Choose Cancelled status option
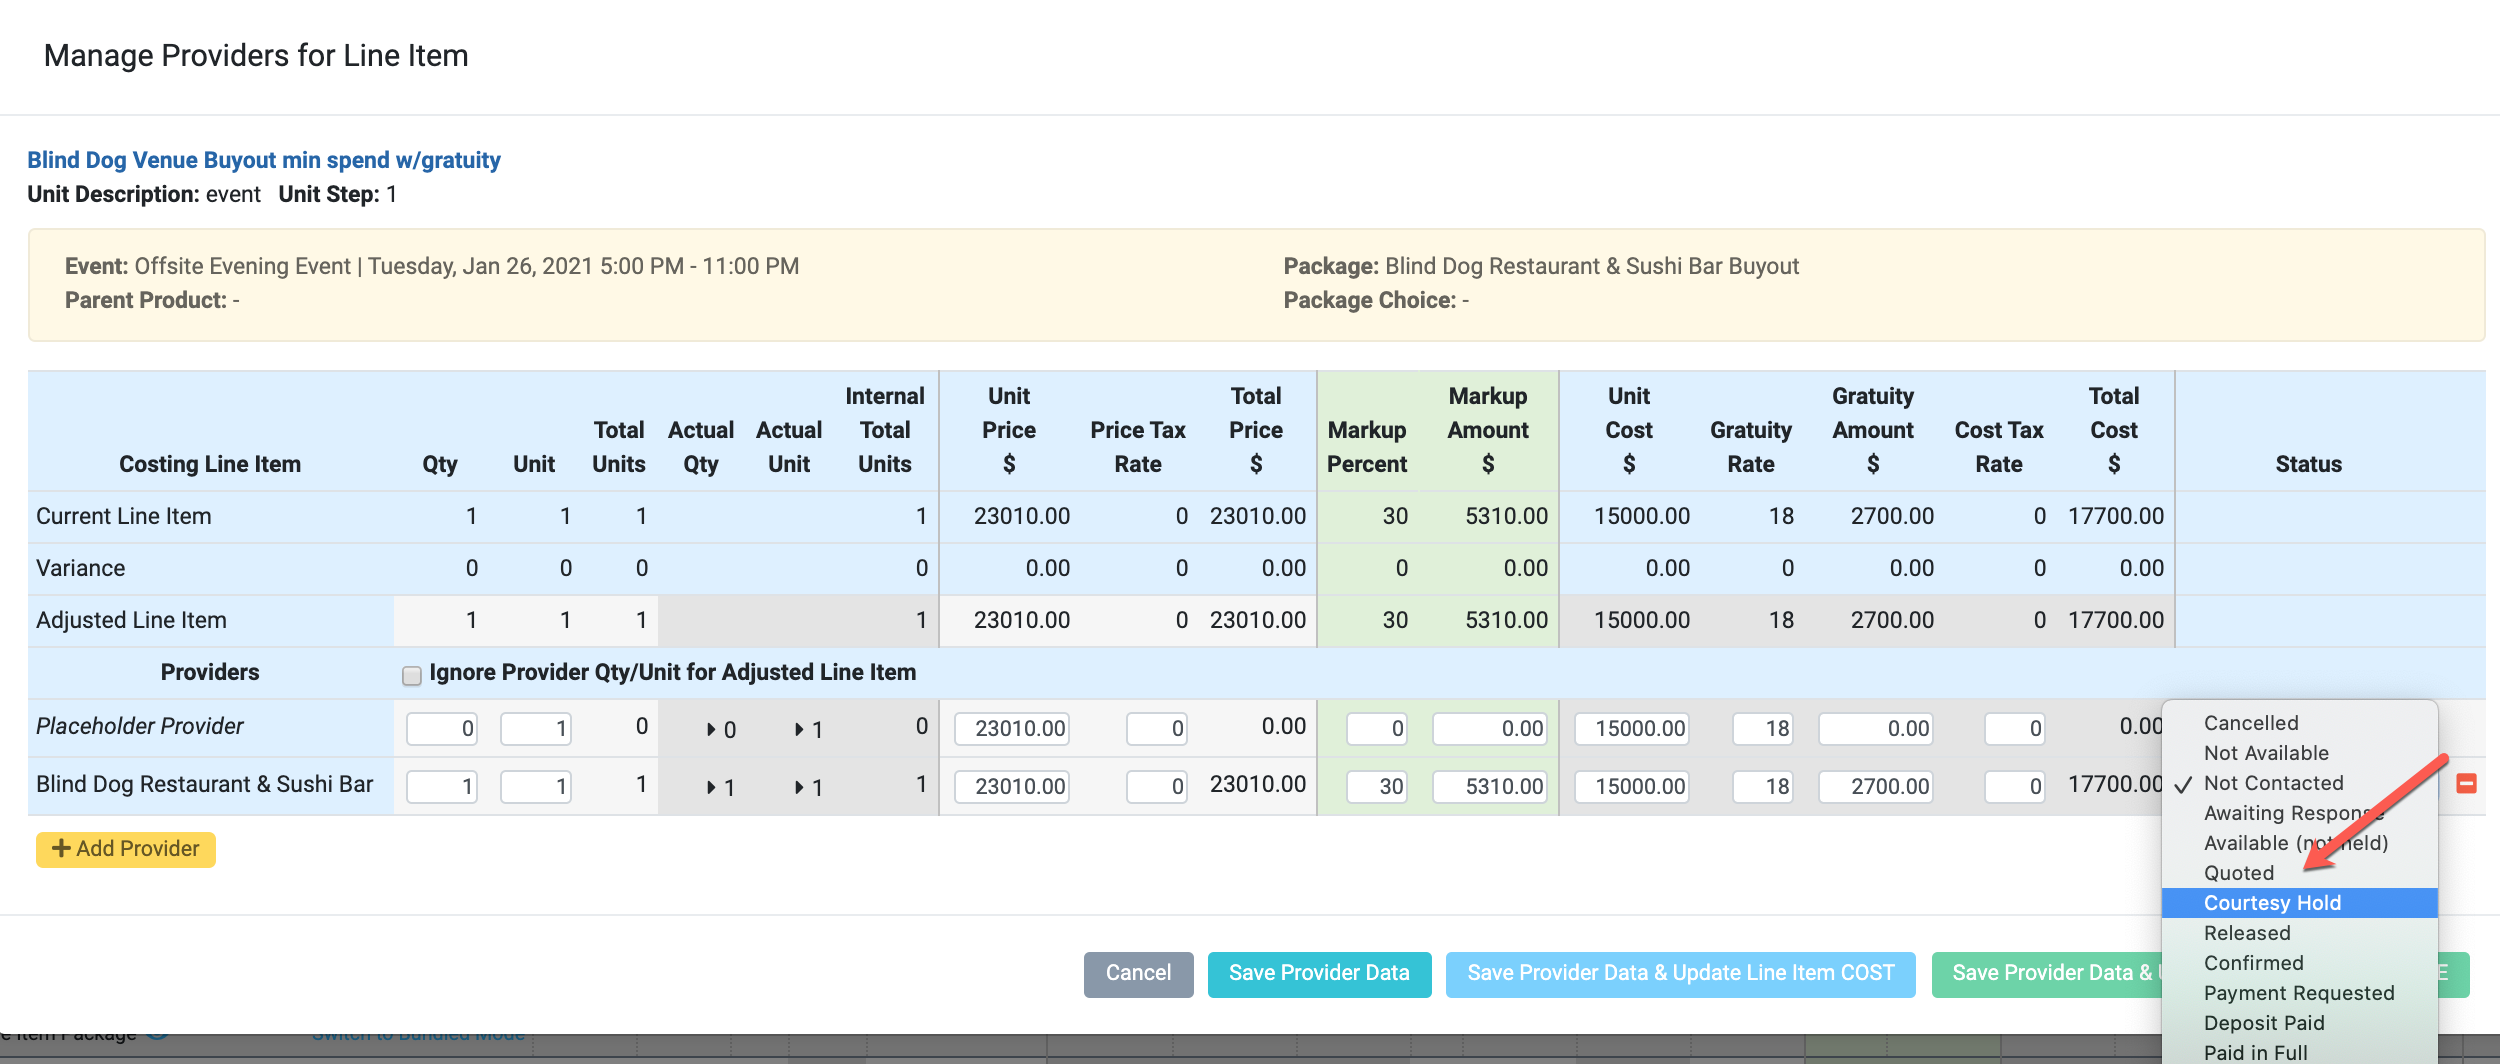The height and width of the screenshot is (1064, 2500). 2299,723
